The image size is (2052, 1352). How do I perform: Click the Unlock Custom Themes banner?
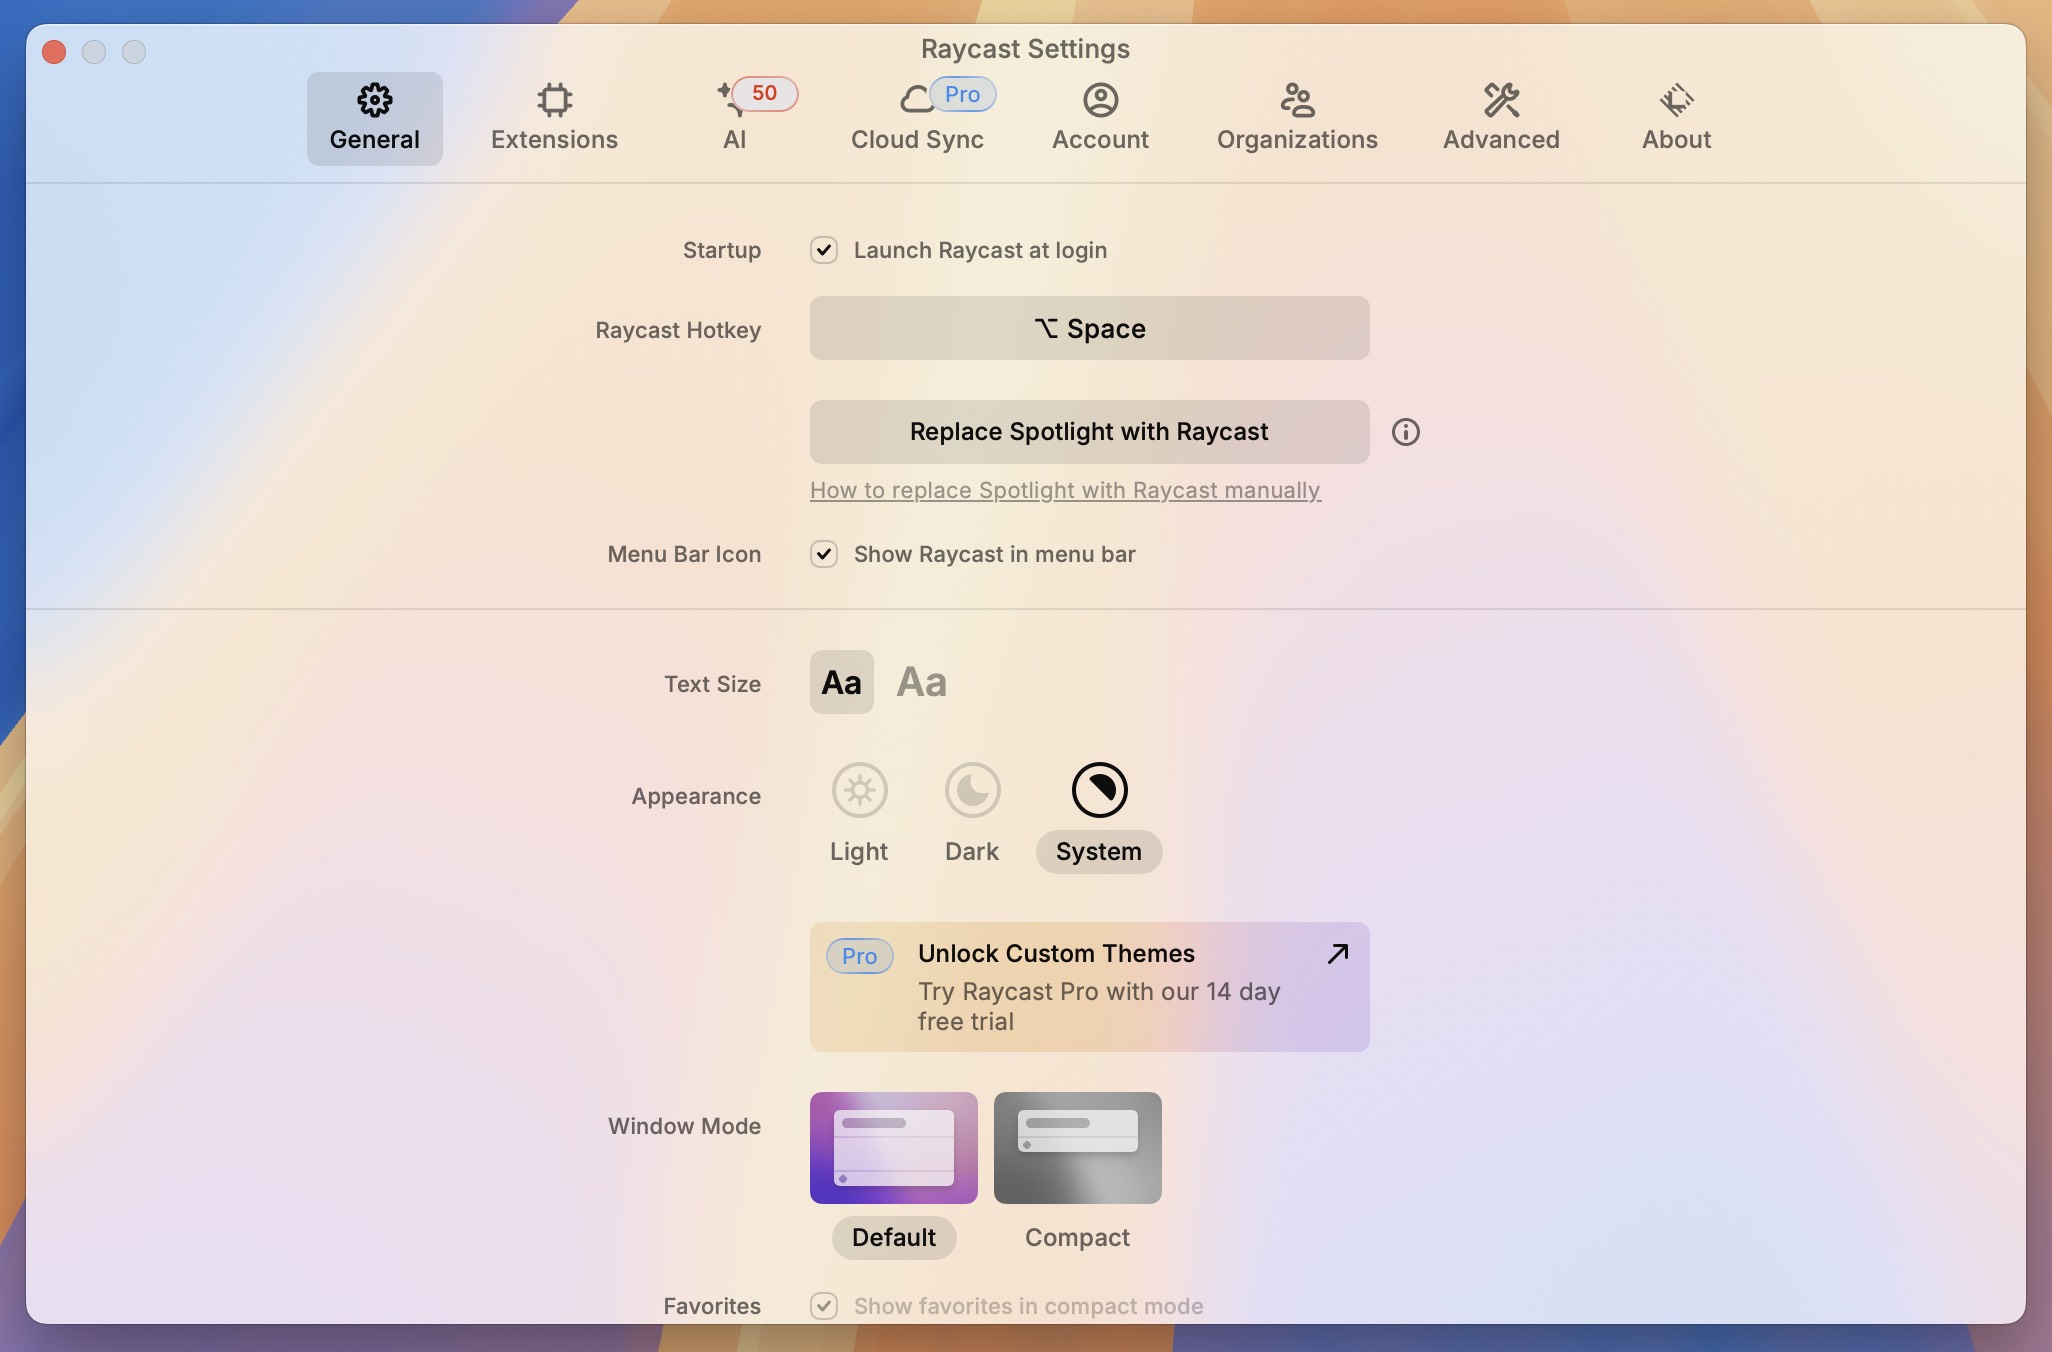[x=1090, y=987]
